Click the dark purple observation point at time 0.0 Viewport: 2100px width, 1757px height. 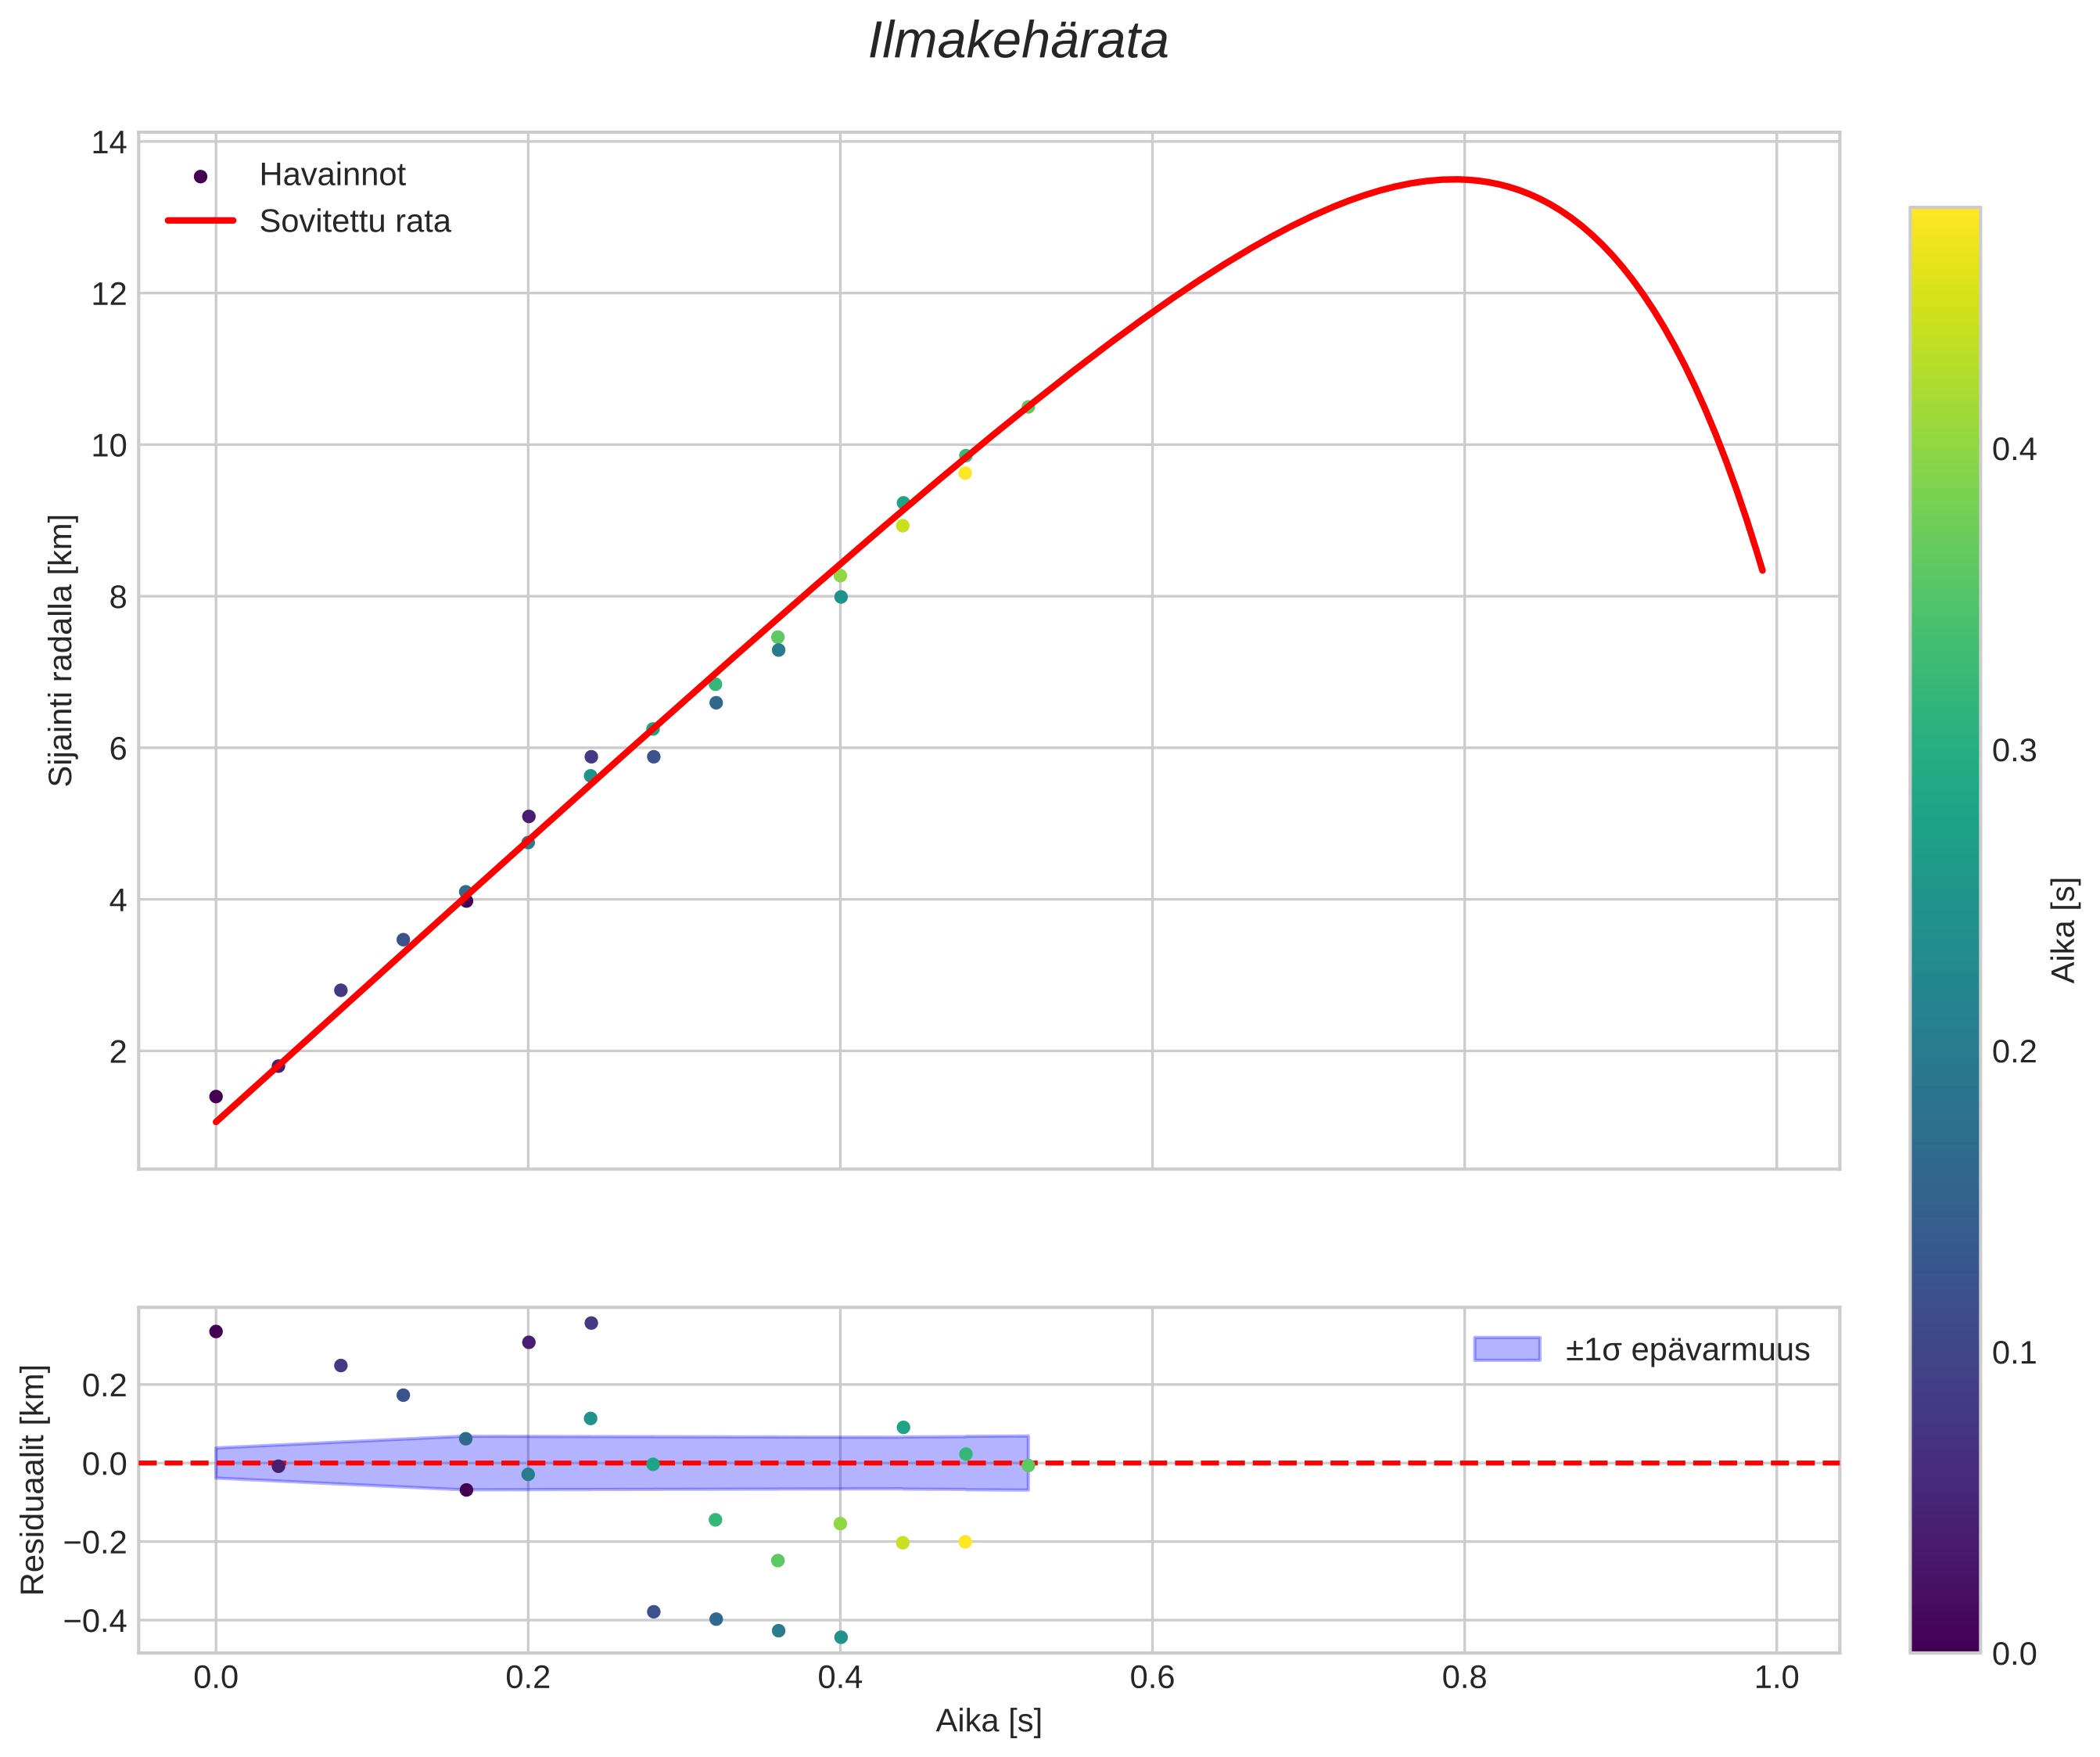pos(216,1096)
